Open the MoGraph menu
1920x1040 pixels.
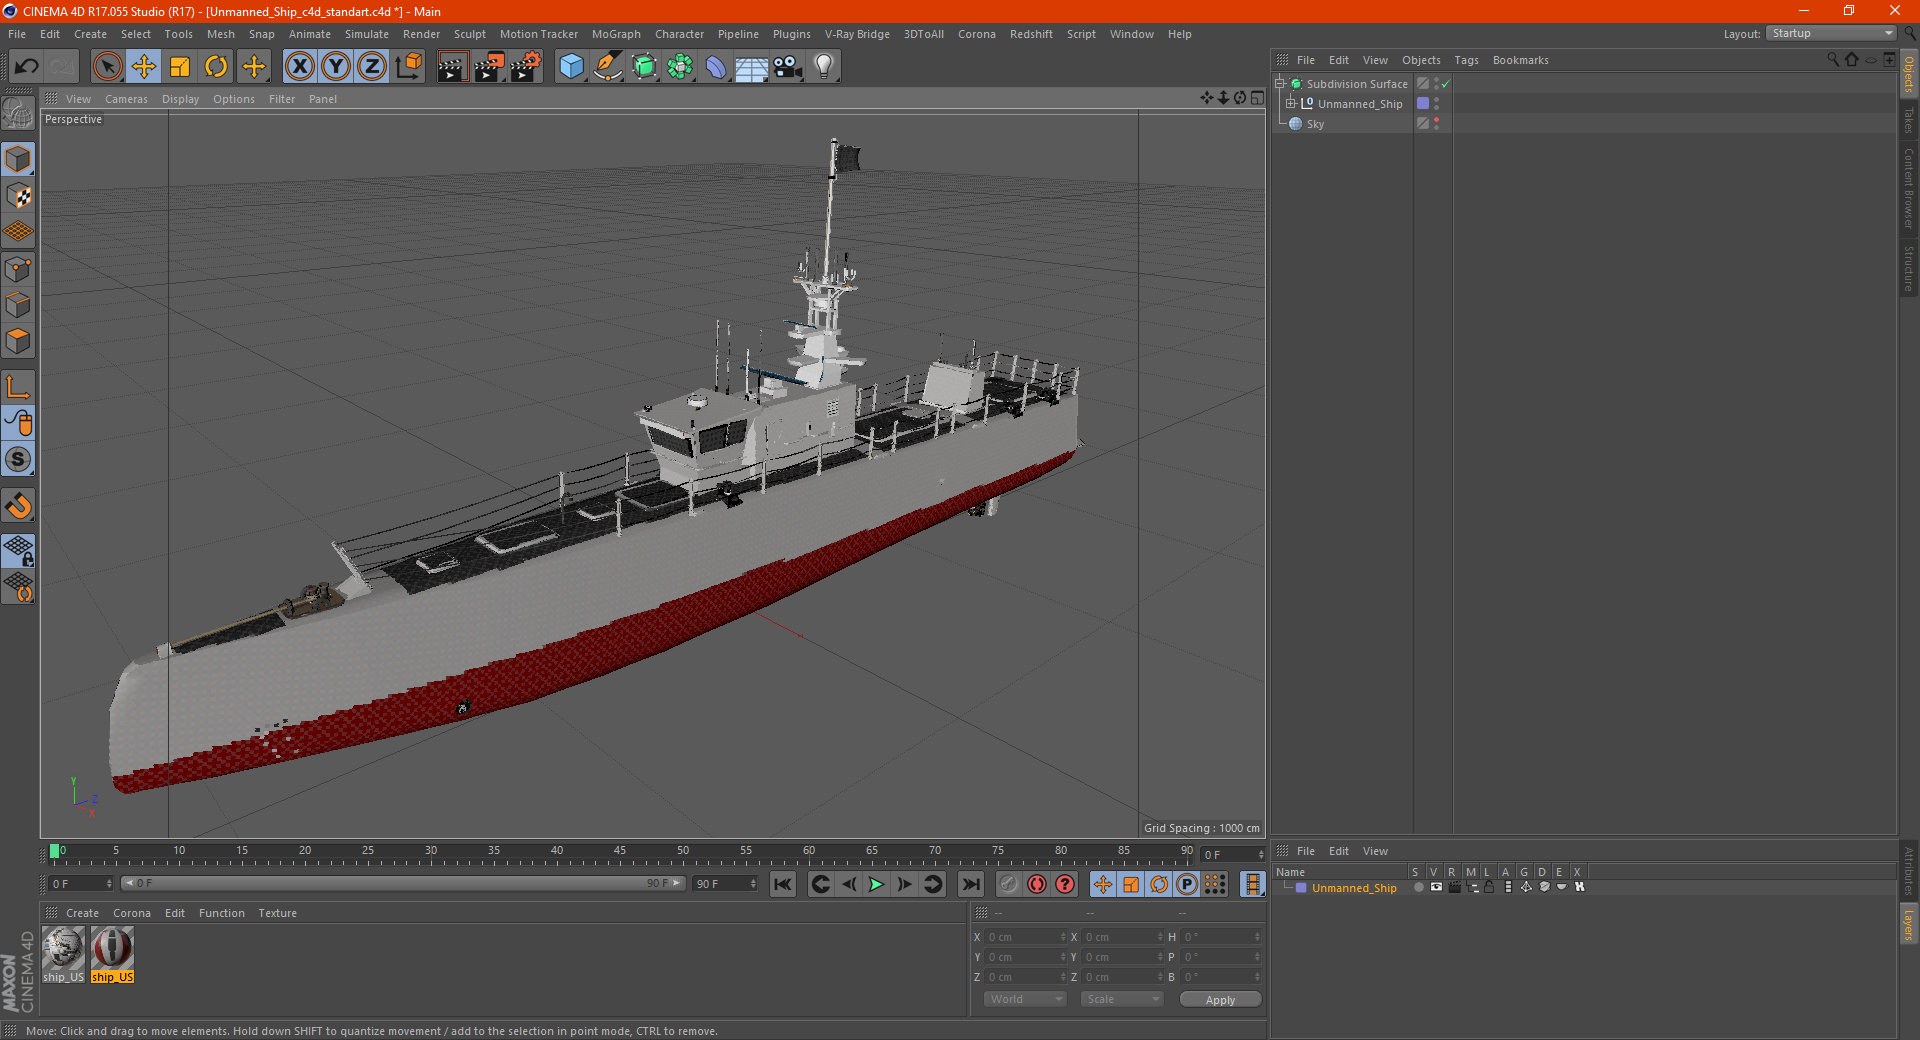(616, 34)
